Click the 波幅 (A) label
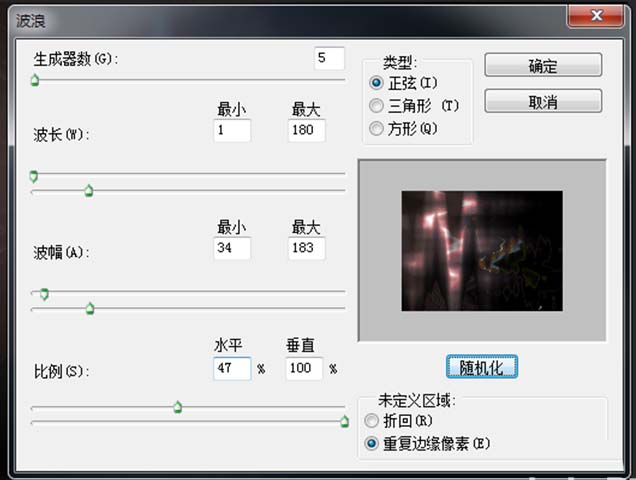This screenshot has height=480, width=636. (x=61, y=252)
